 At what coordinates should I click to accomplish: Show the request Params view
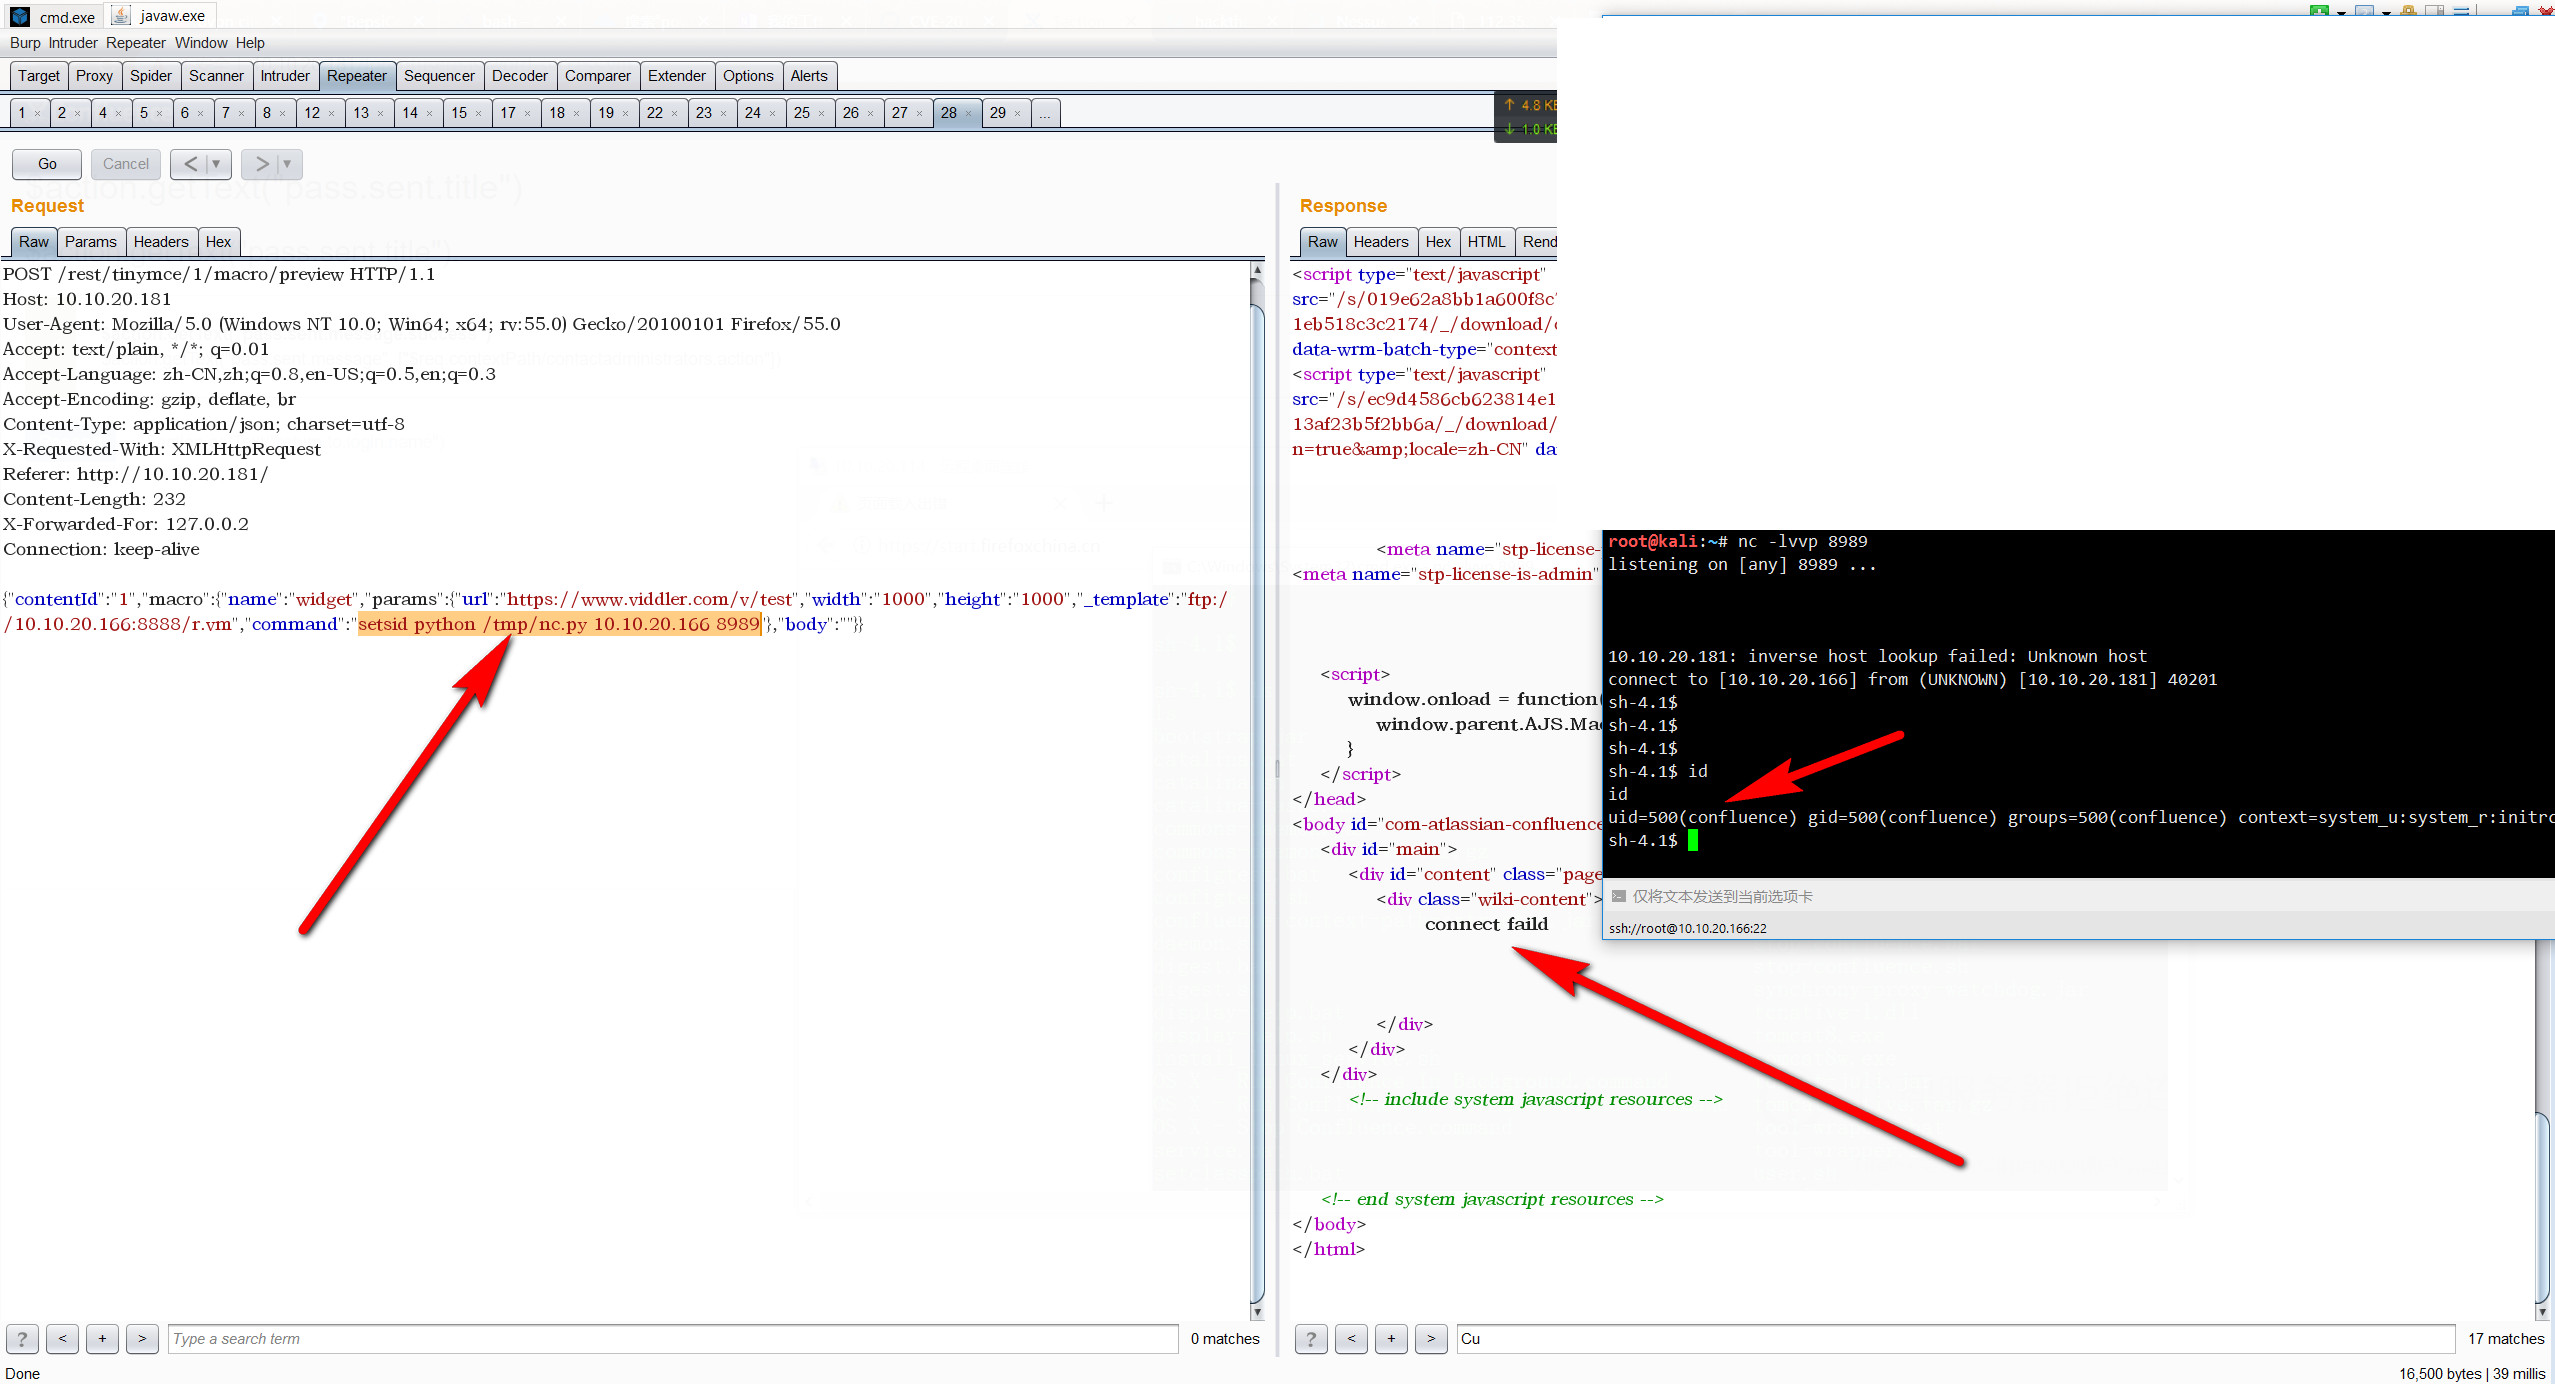pos(90,242)
